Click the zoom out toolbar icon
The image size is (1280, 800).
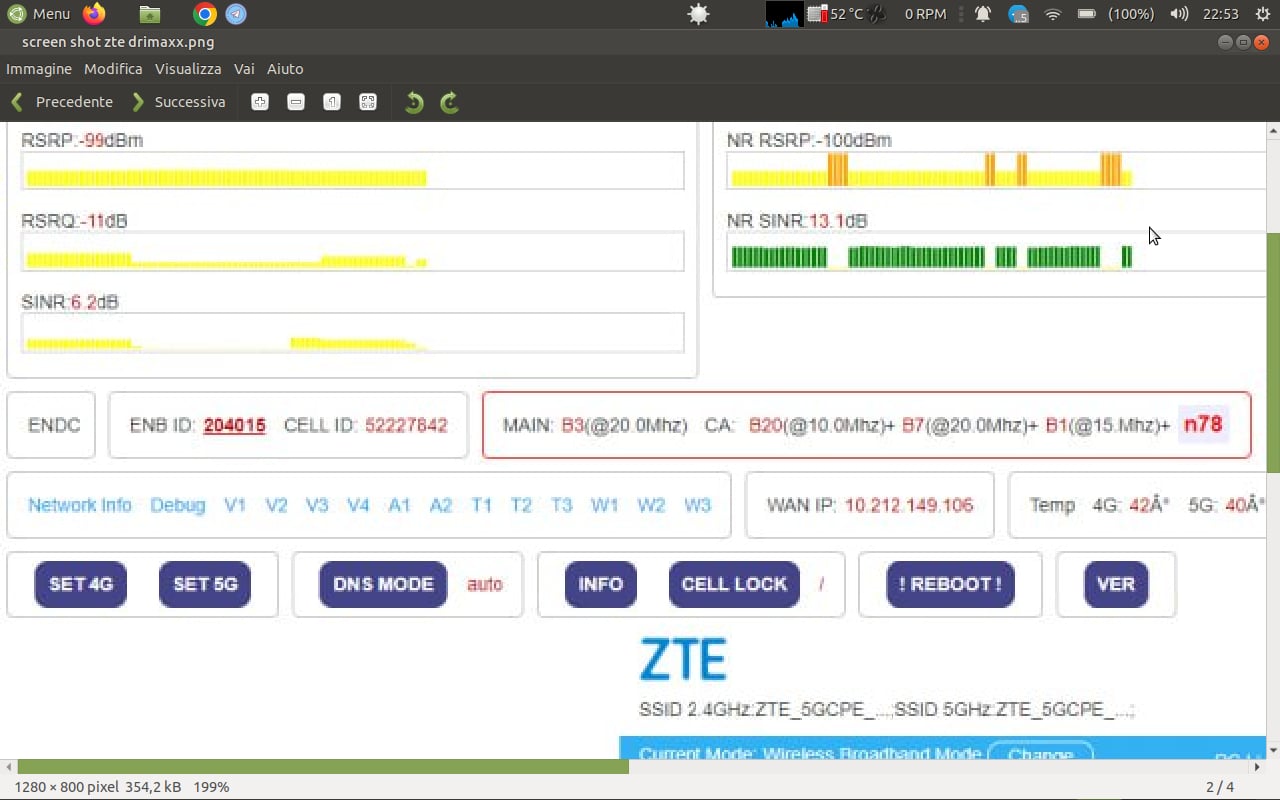tap(296, 102)
